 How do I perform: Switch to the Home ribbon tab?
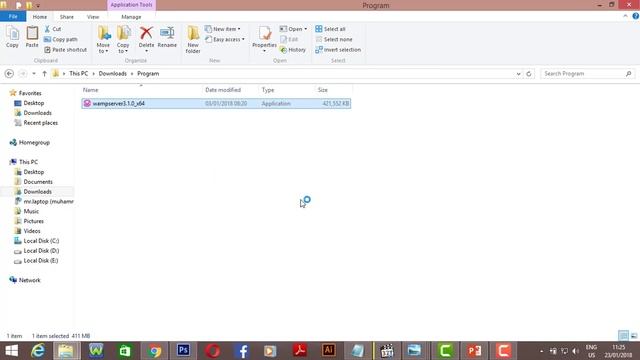tap(40, 17)
